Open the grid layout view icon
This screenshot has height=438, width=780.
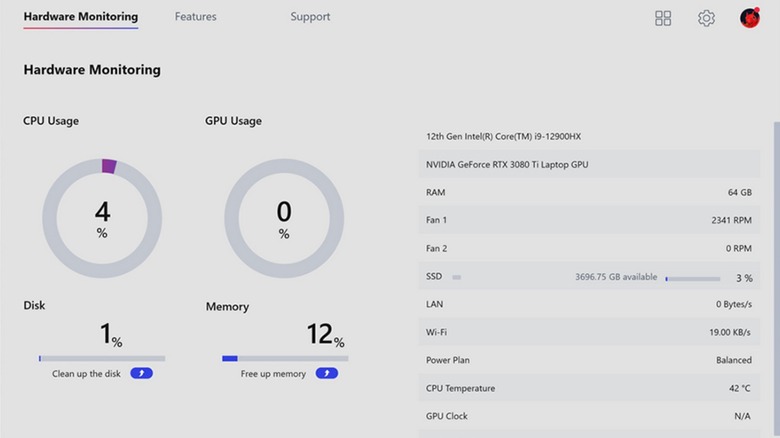point(663,18)
